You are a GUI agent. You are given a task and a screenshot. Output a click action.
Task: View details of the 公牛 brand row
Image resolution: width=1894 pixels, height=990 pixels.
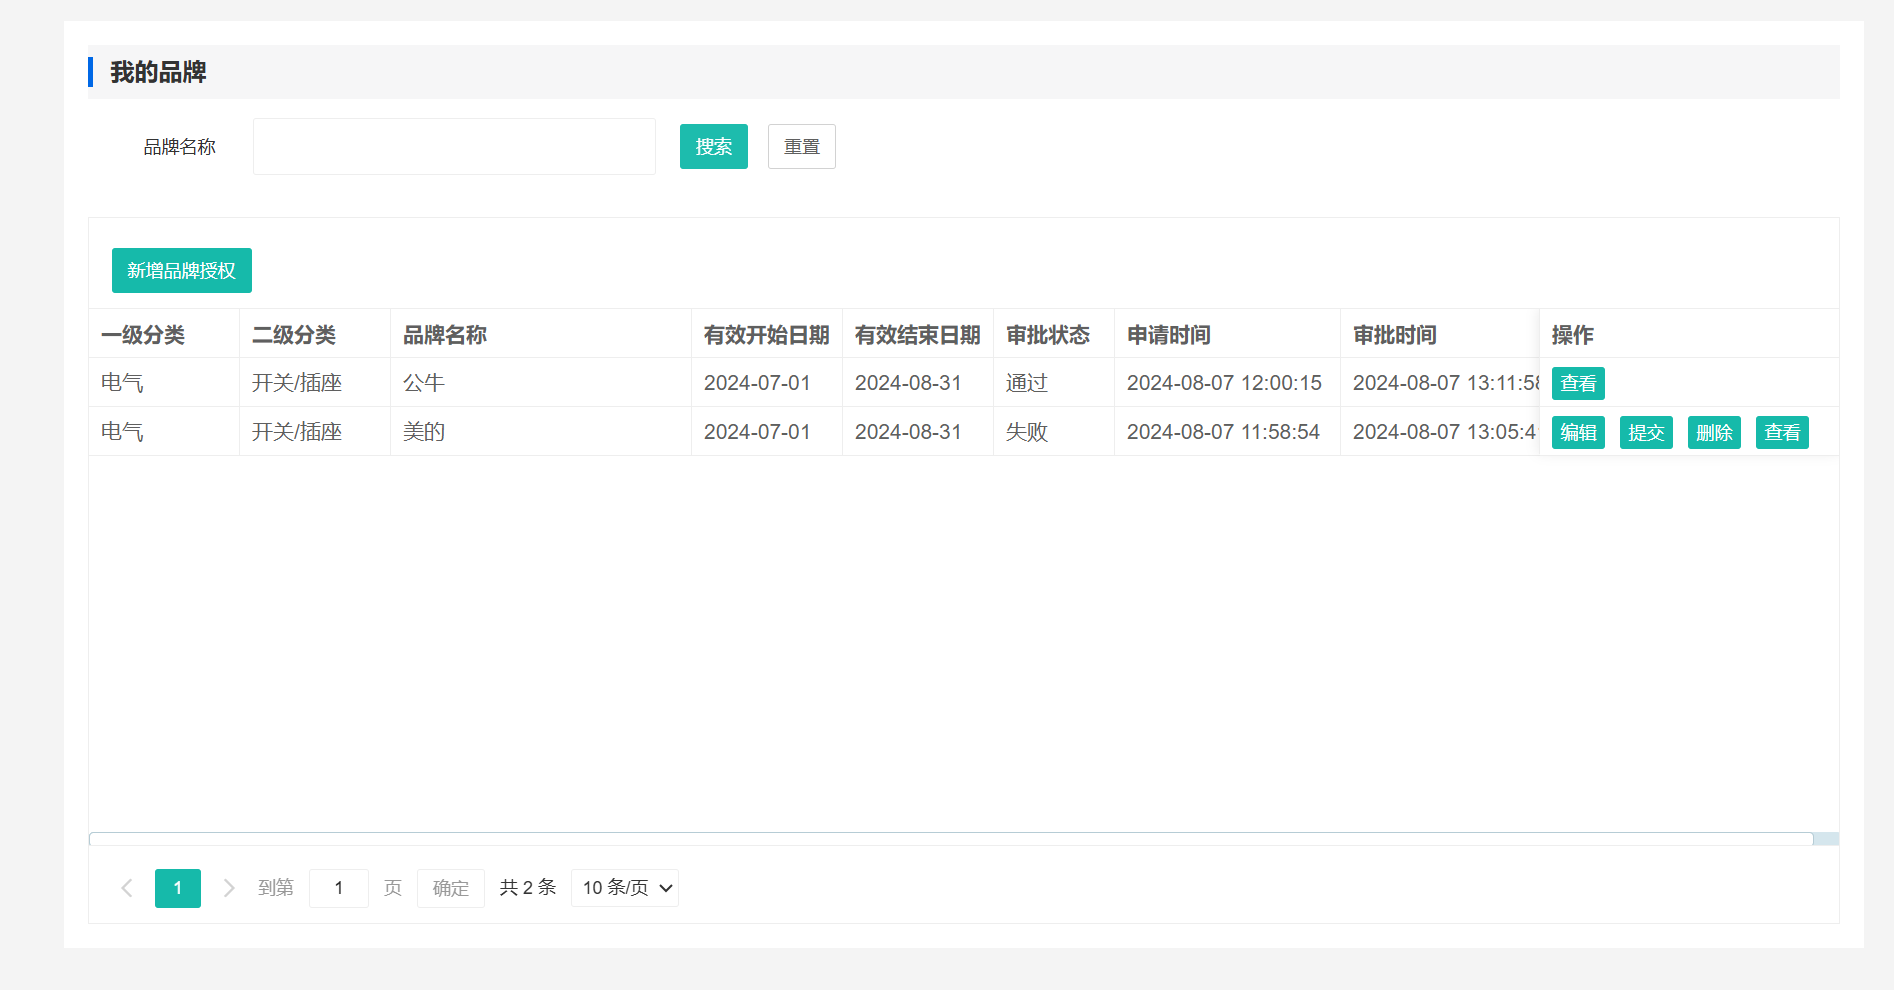click(1577, 384)
